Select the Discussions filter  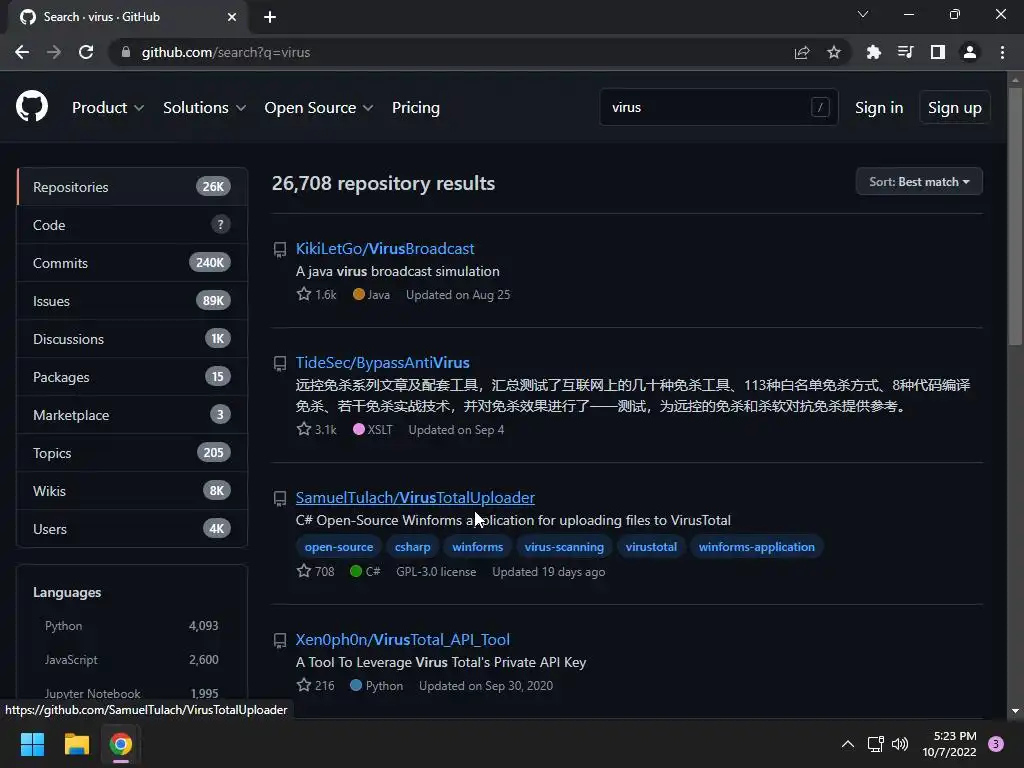132,338
